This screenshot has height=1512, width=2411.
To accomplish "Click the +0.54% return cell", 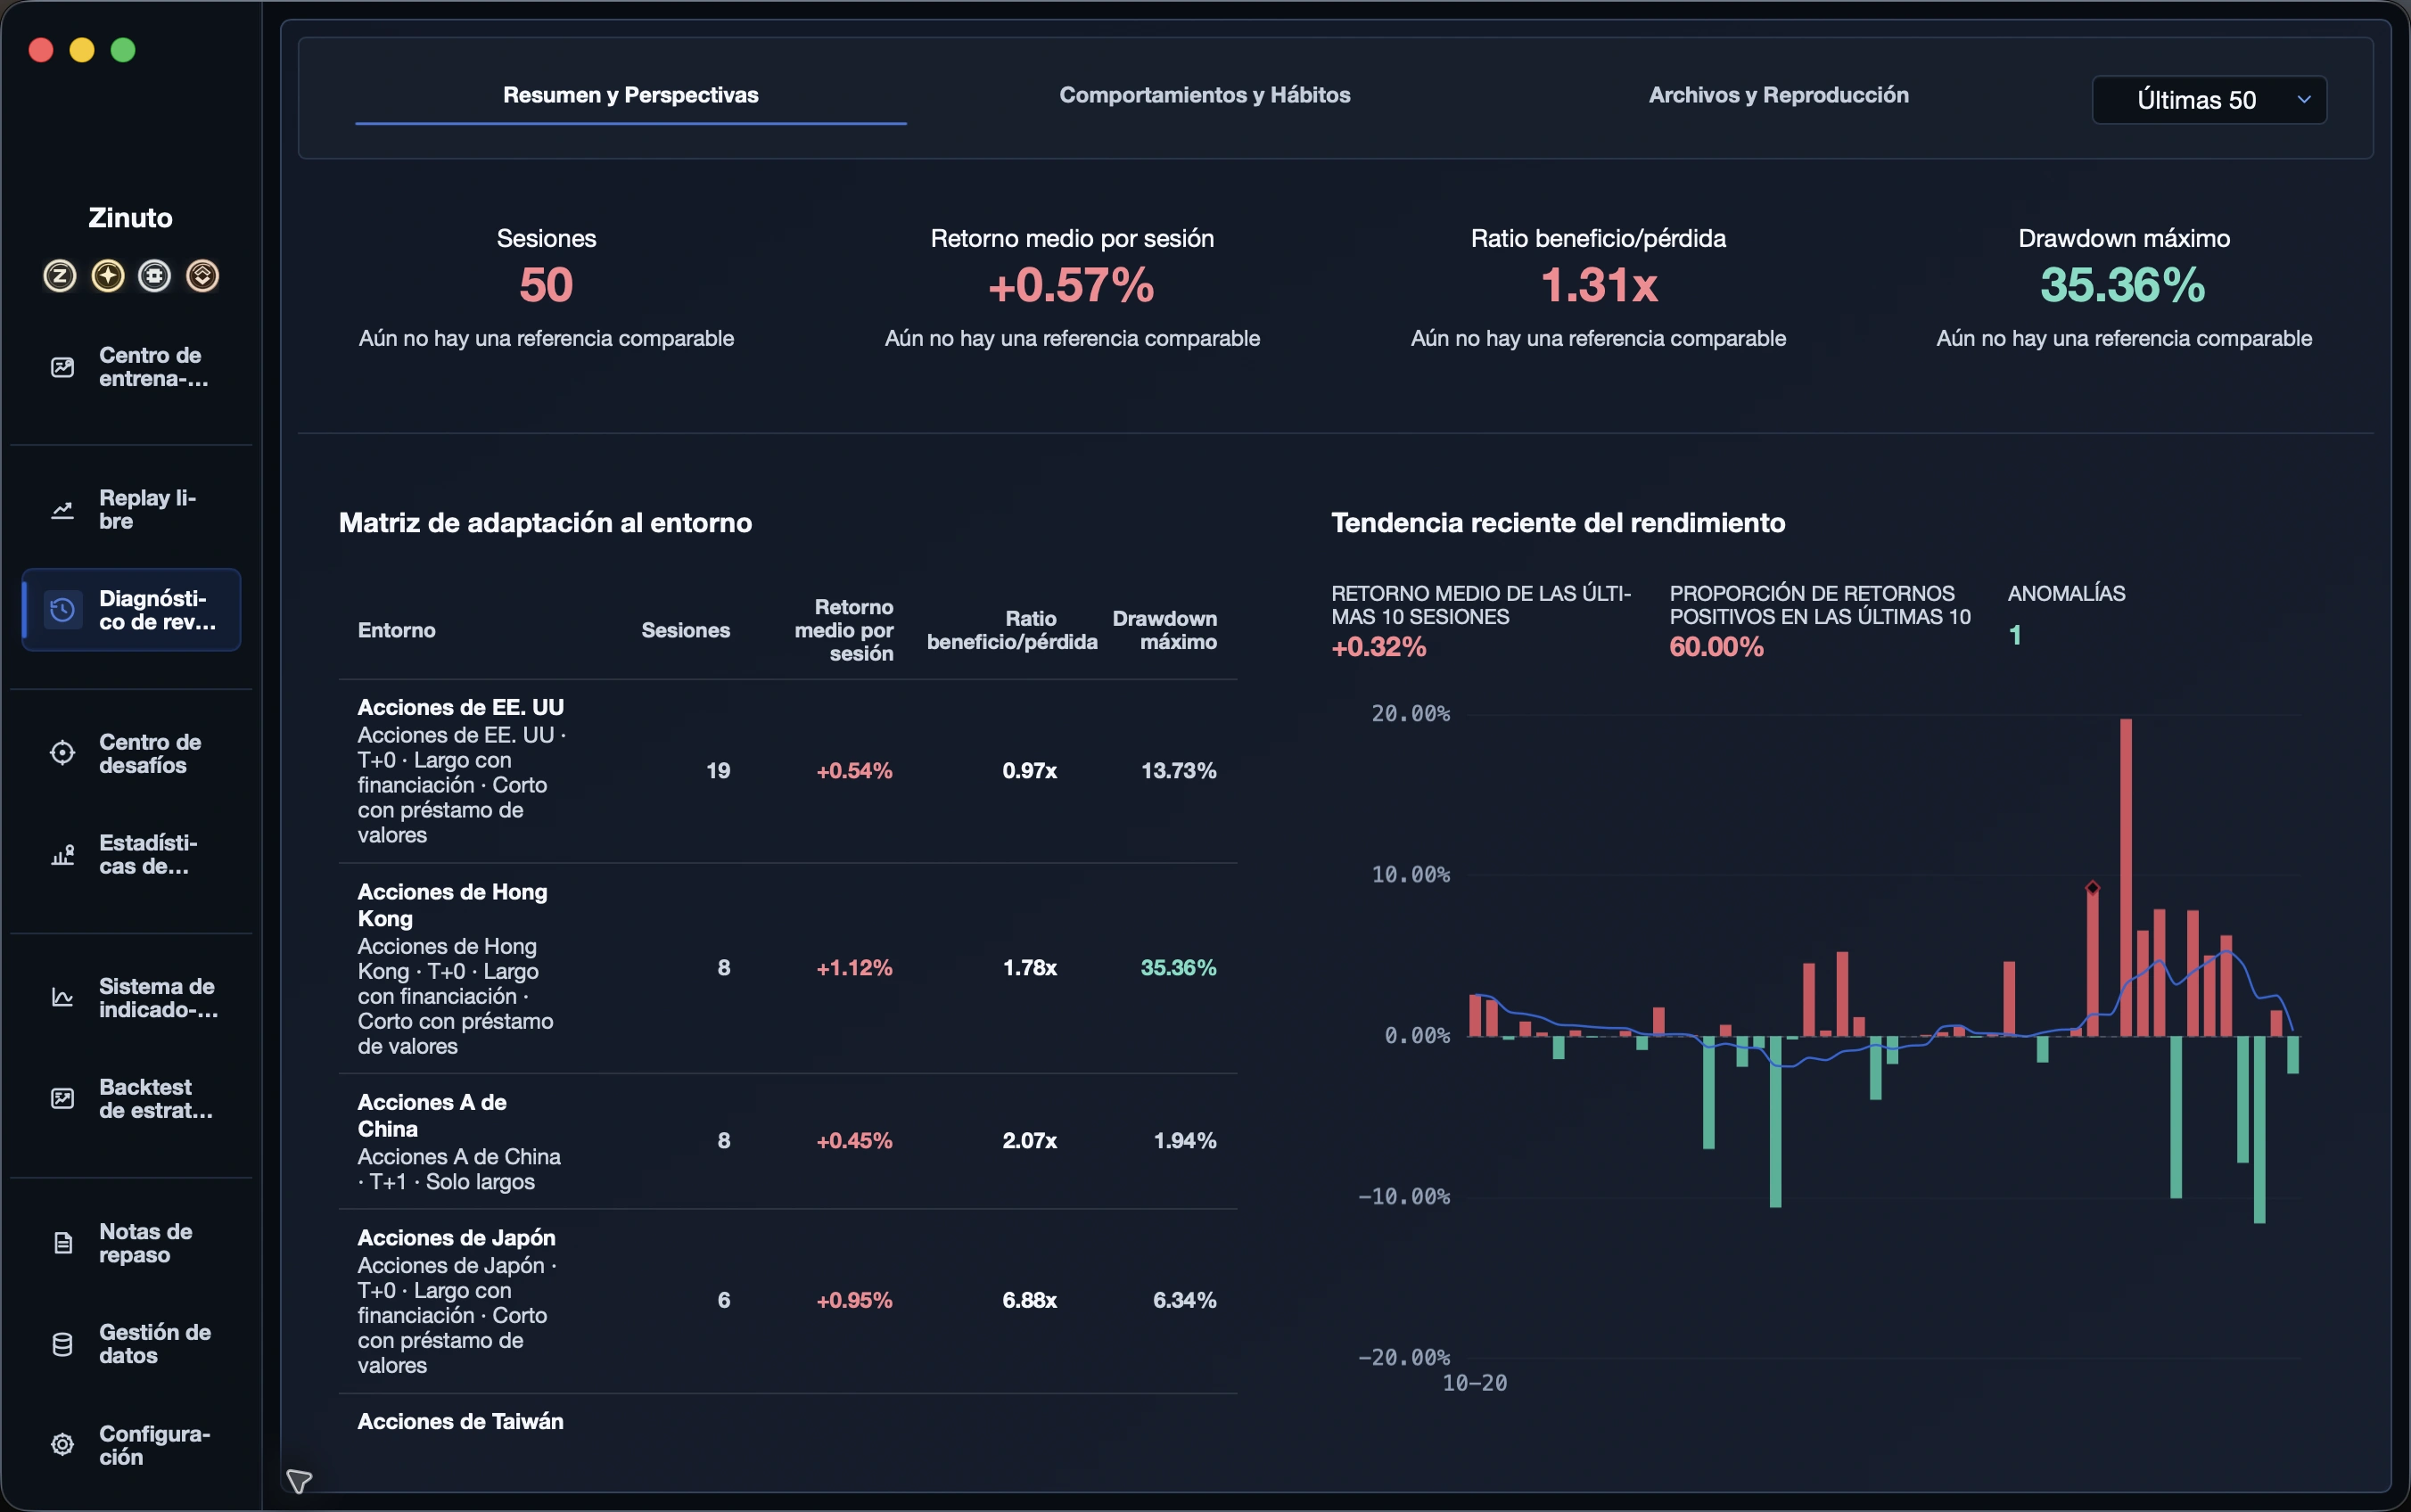I will point(855,771).
